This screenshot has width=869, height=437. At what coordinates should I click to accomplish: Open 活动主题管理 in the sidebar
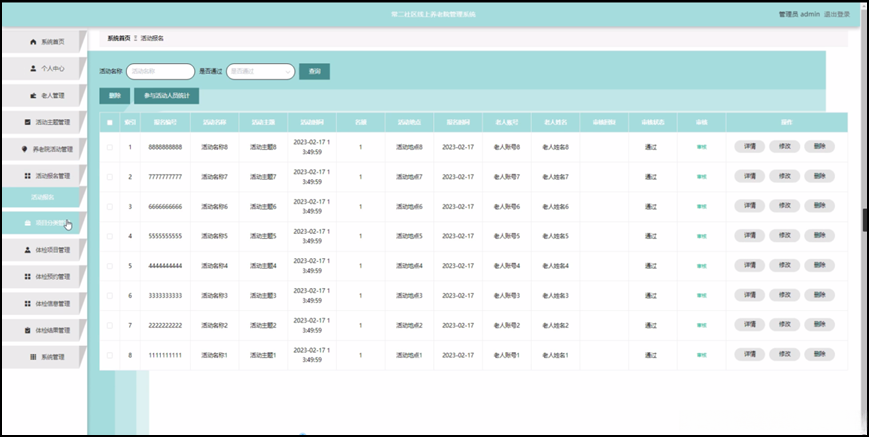[x=44, y=122]
